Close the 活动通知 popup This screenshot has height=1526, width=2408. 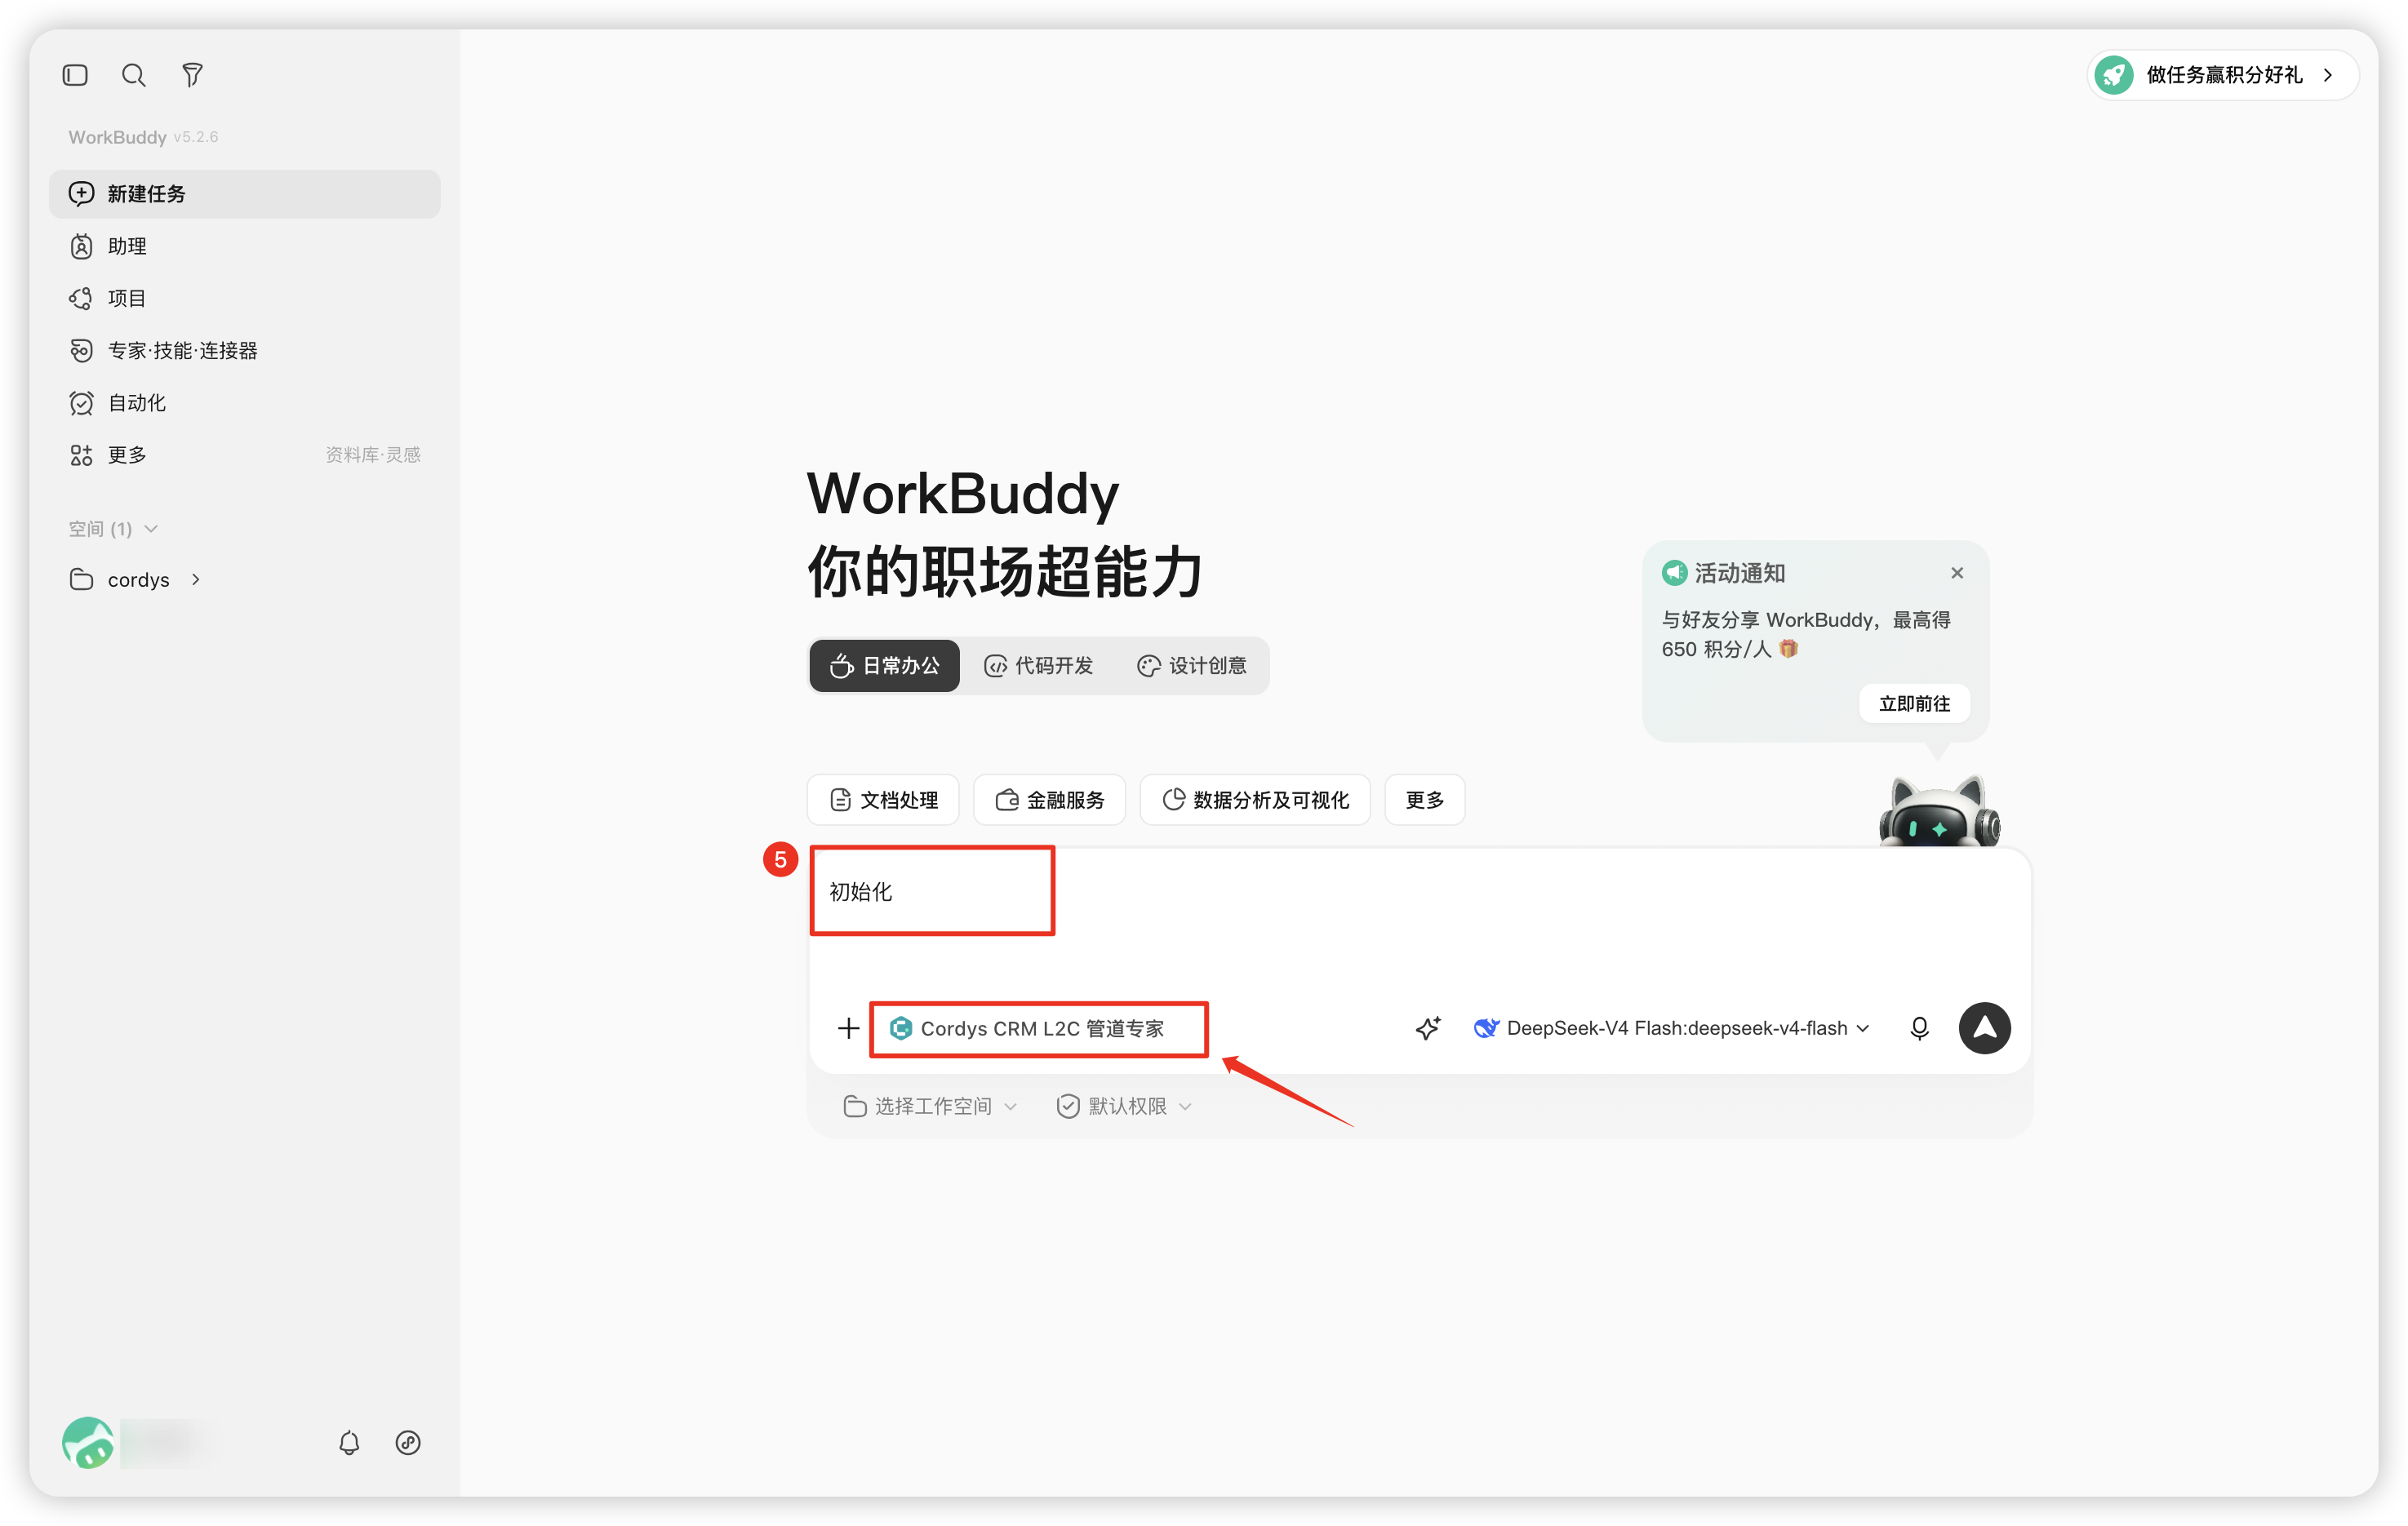[1957, 573]
